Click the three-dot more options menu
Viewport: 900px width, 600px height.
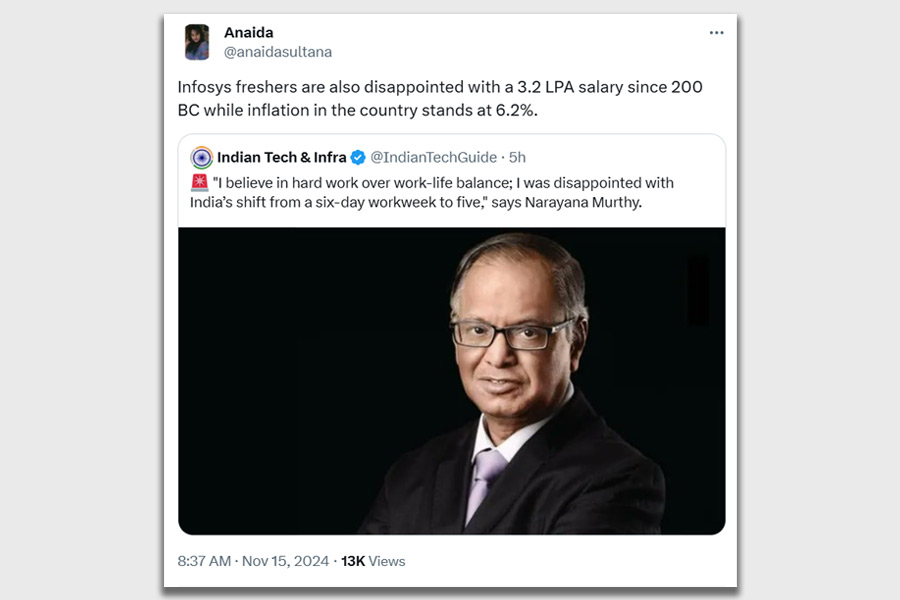click(x=716, y=33)
